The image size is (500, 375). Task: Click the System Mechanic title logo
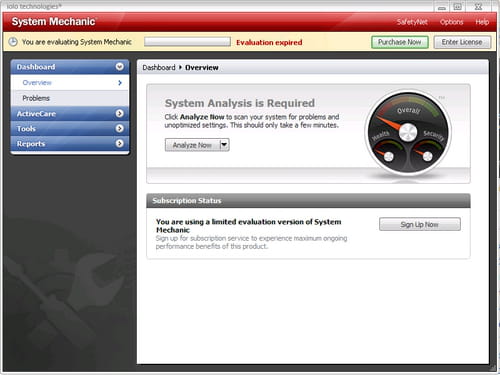(x=53, y=22)
